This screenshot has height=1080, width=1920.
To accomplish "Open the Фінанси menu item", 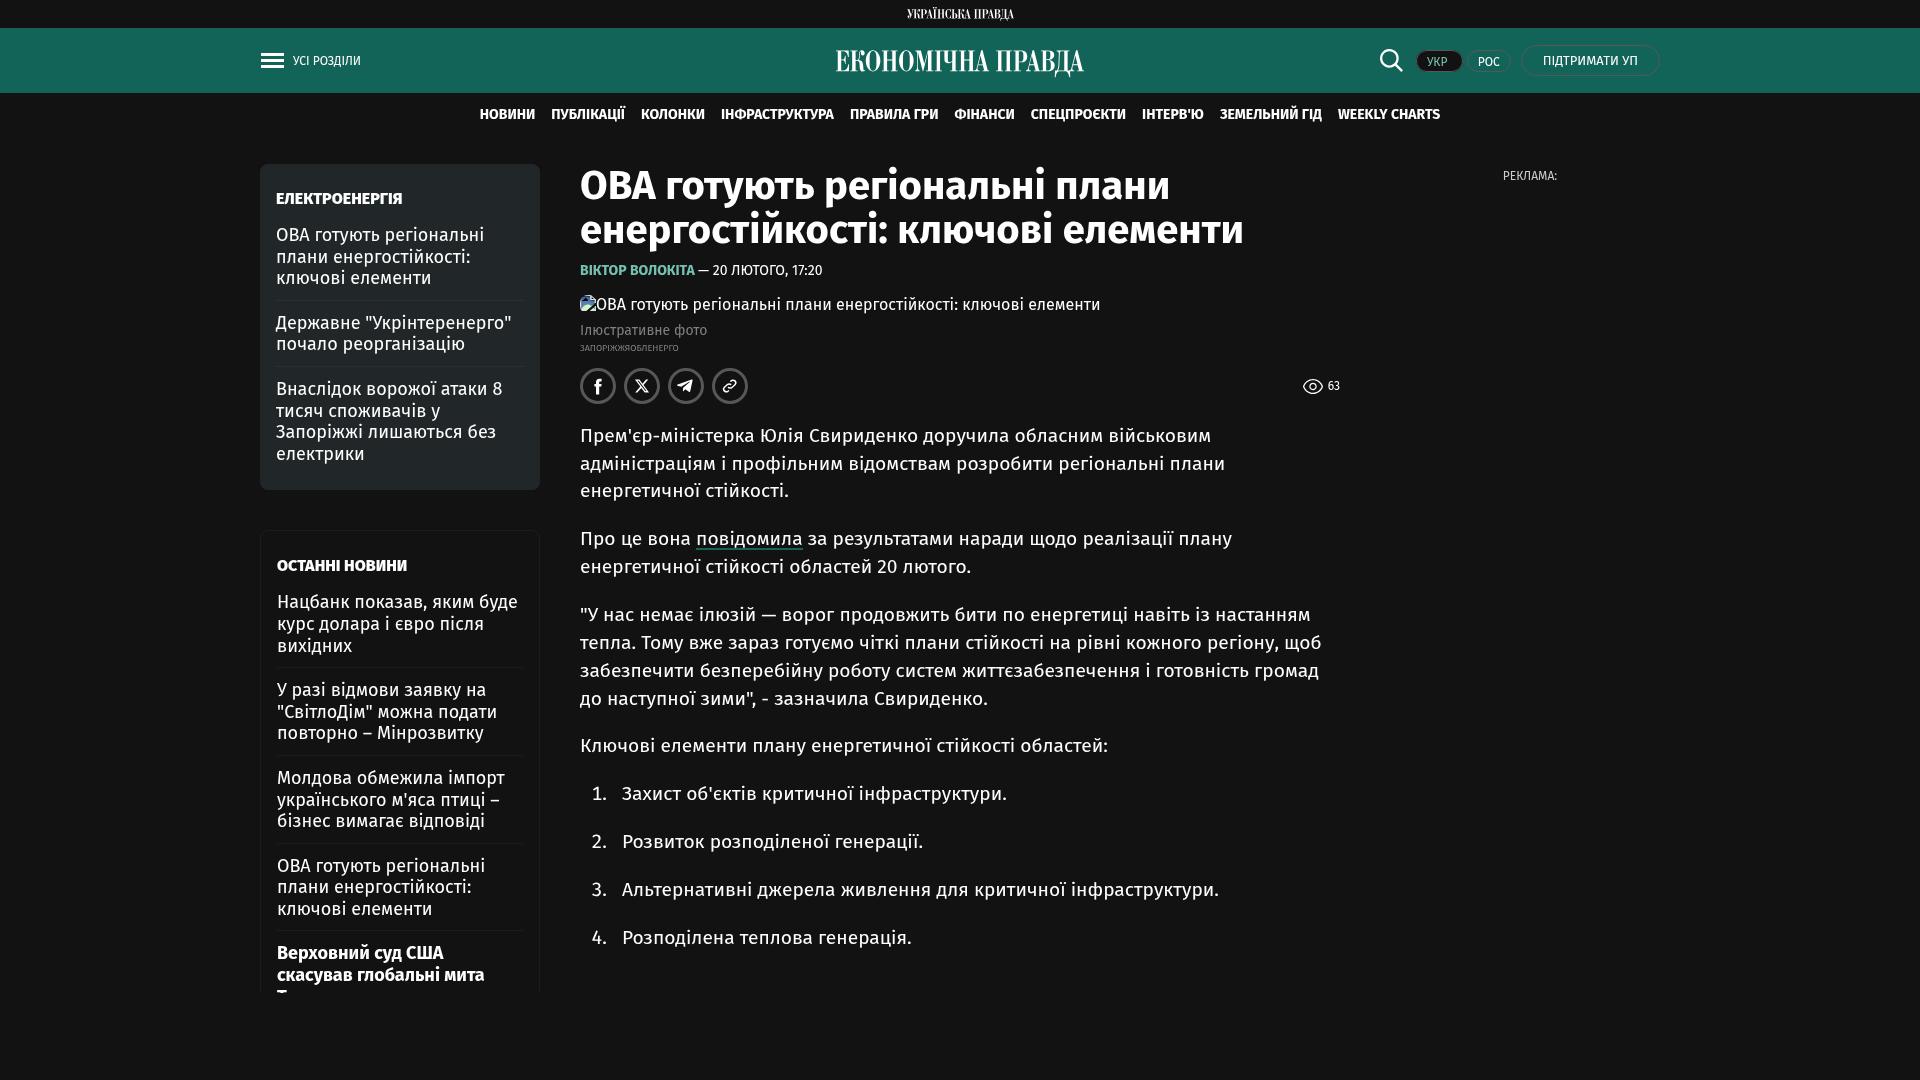I will click(x=984, y=115).
